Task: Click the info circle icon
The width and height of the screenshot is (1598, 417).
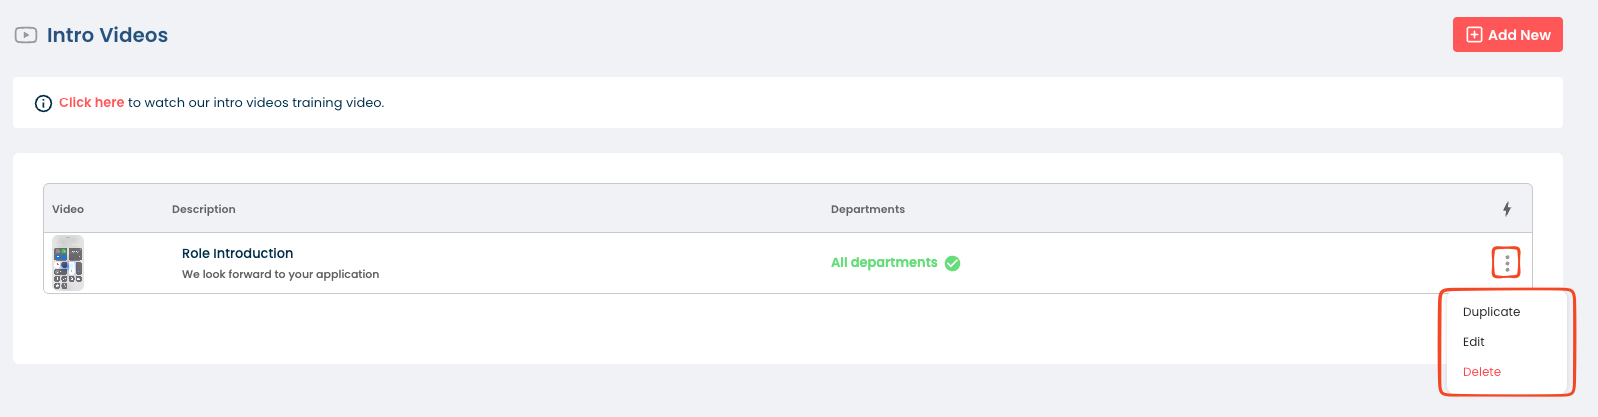Action: coord(43,103)
